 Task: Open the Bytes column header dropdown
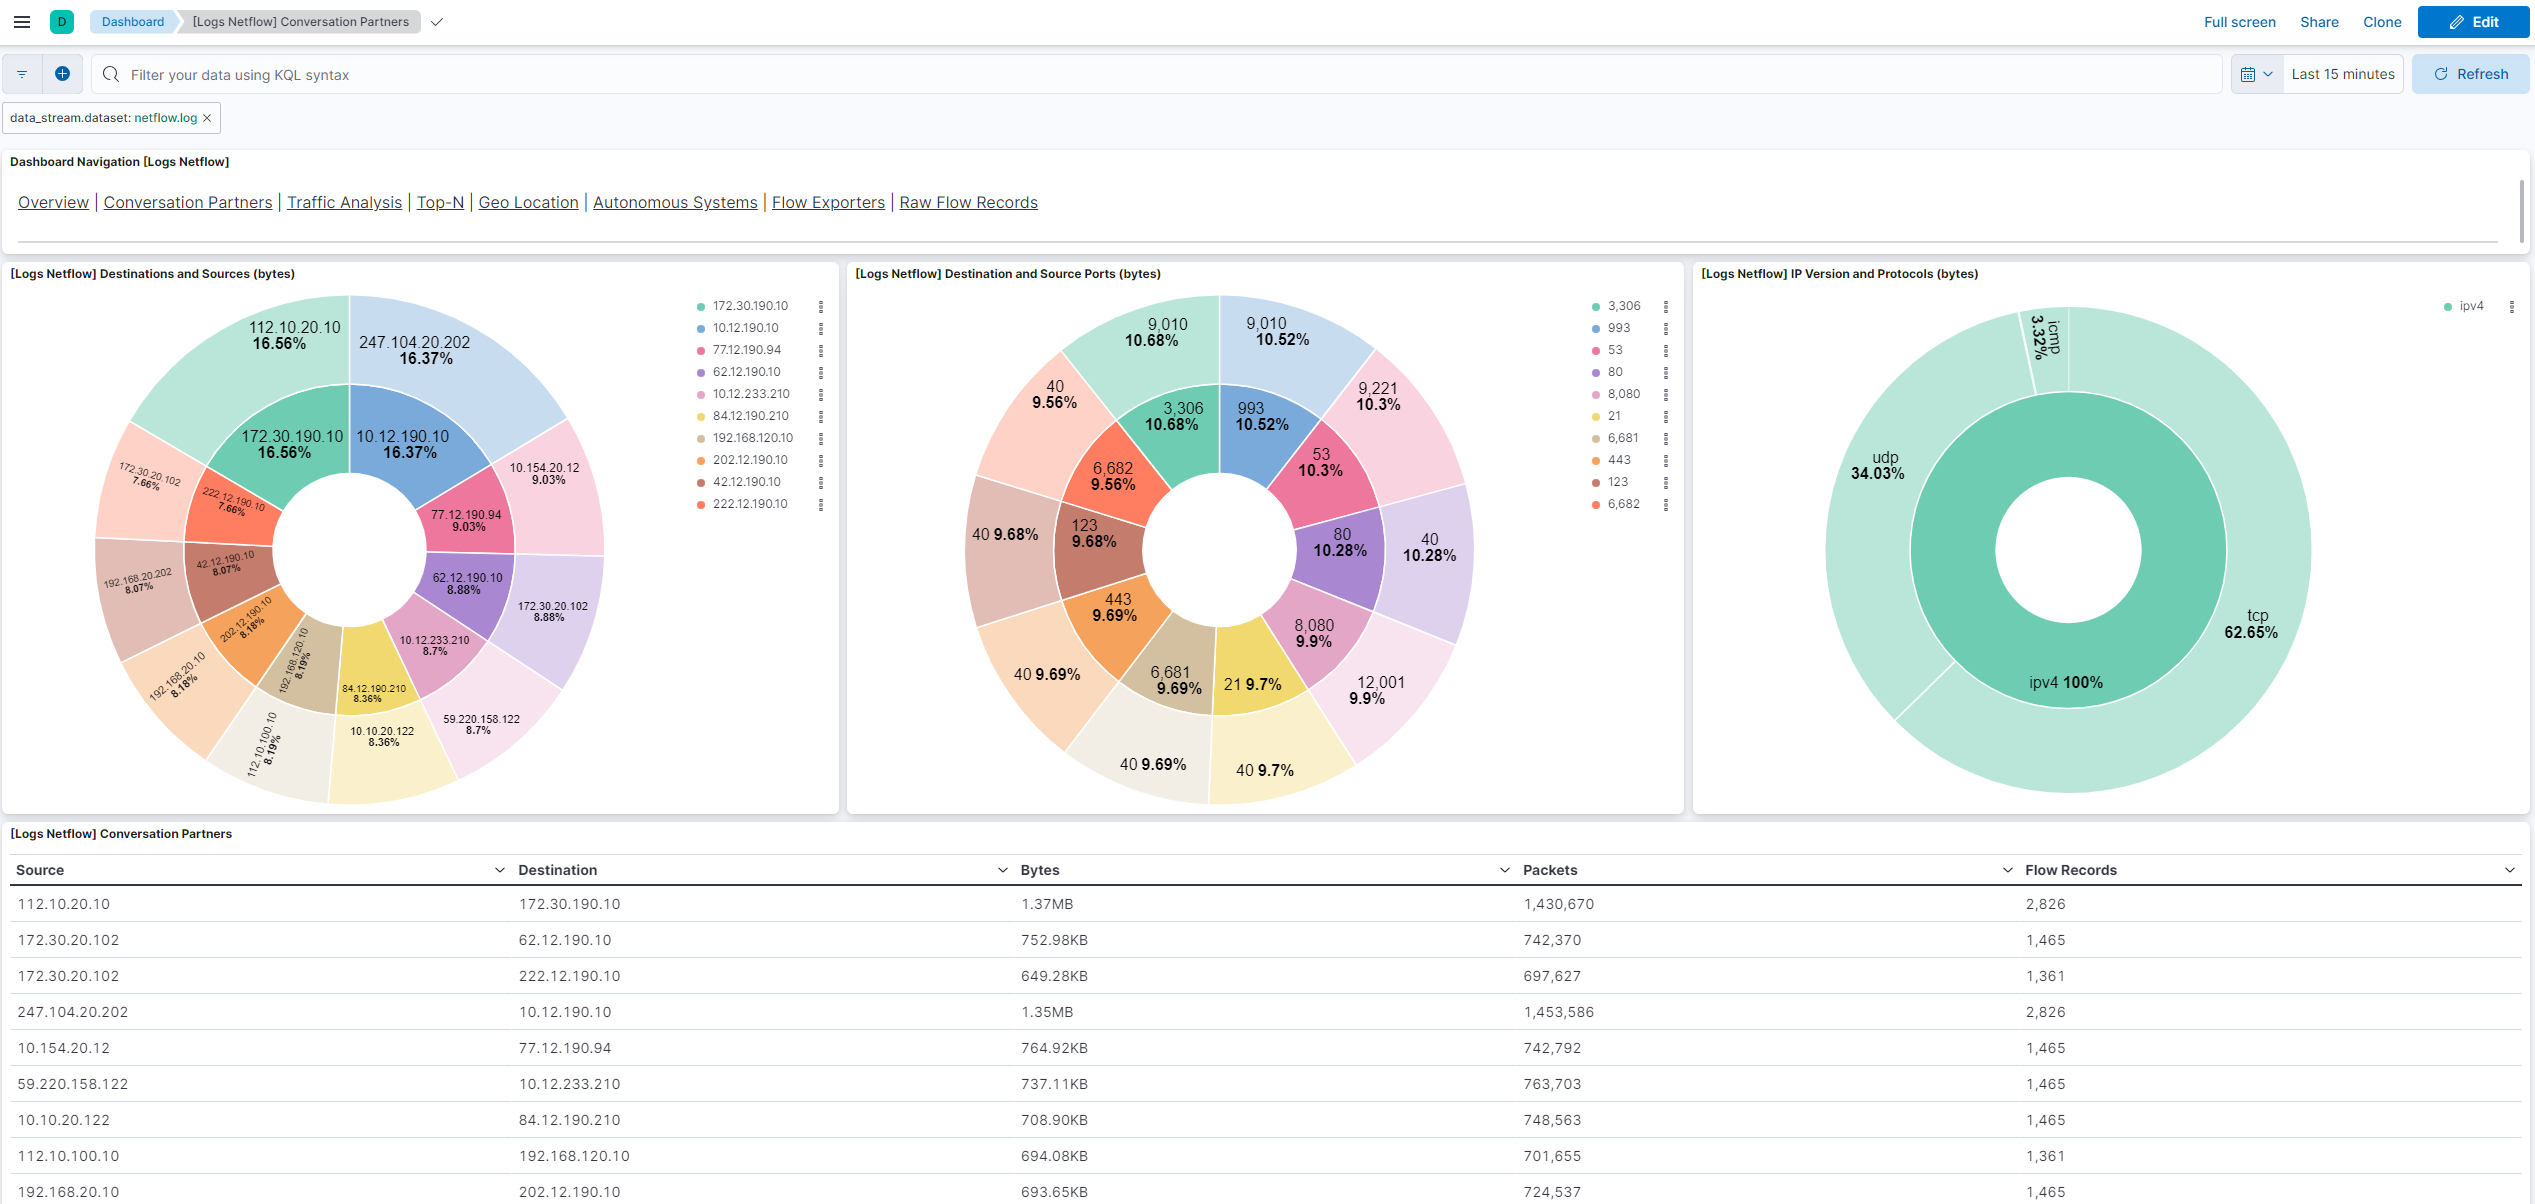[1505, 869]
